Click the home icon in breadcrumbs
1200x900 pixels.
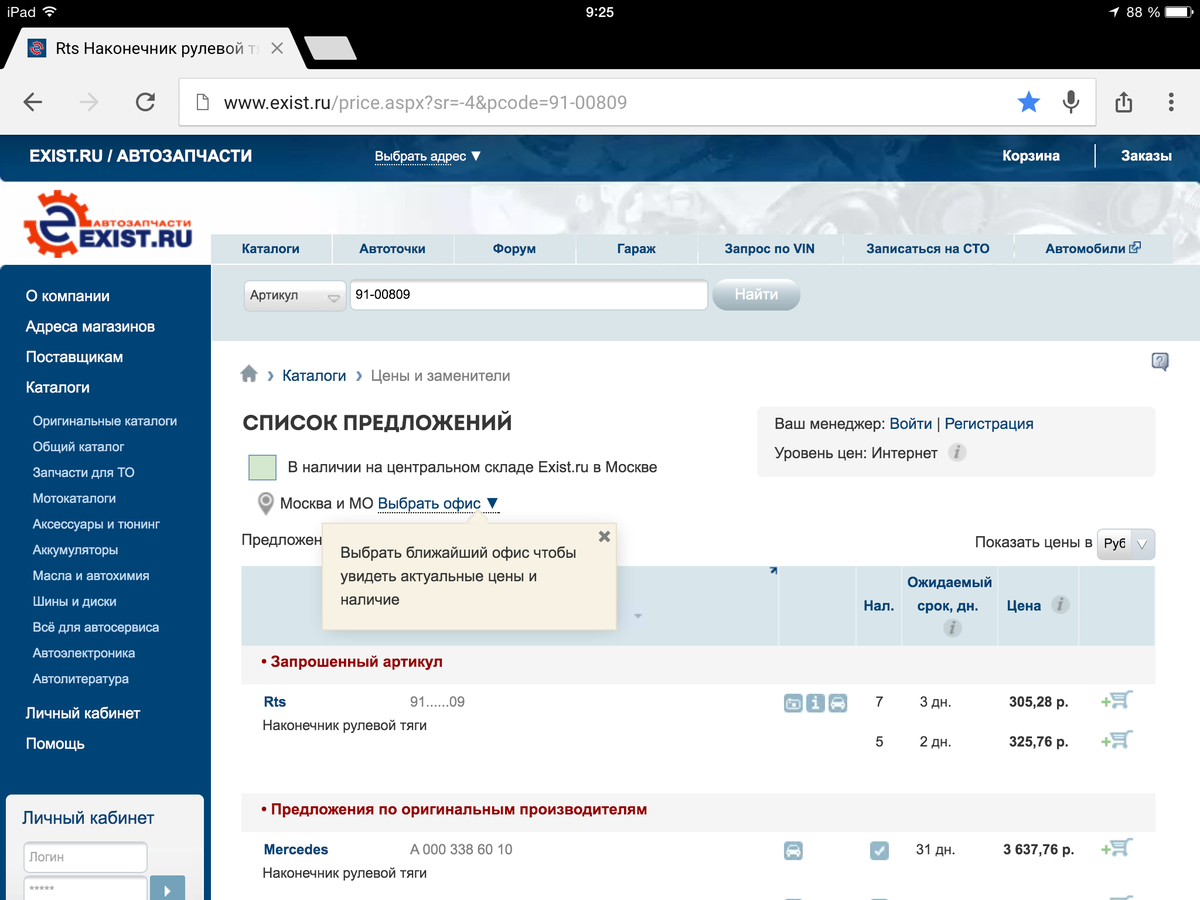249,375
